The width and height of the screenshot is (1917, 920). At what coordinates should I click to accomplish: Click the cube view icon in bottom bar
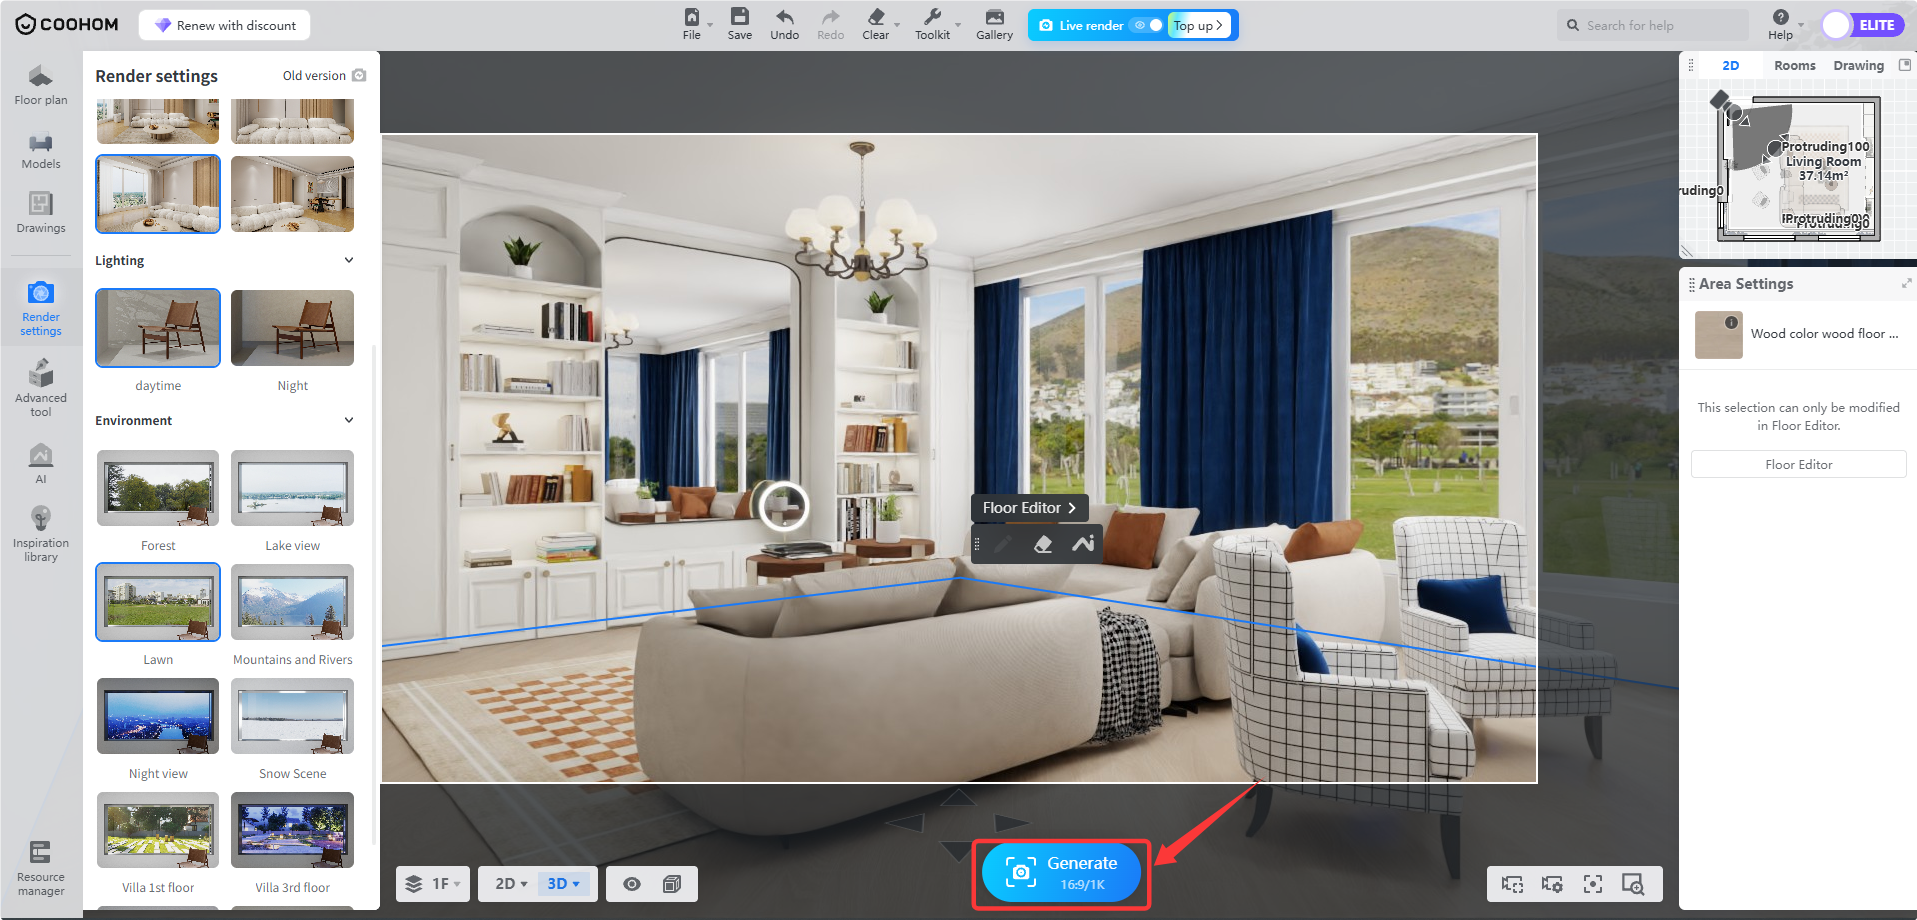click(x=672, y=884)
